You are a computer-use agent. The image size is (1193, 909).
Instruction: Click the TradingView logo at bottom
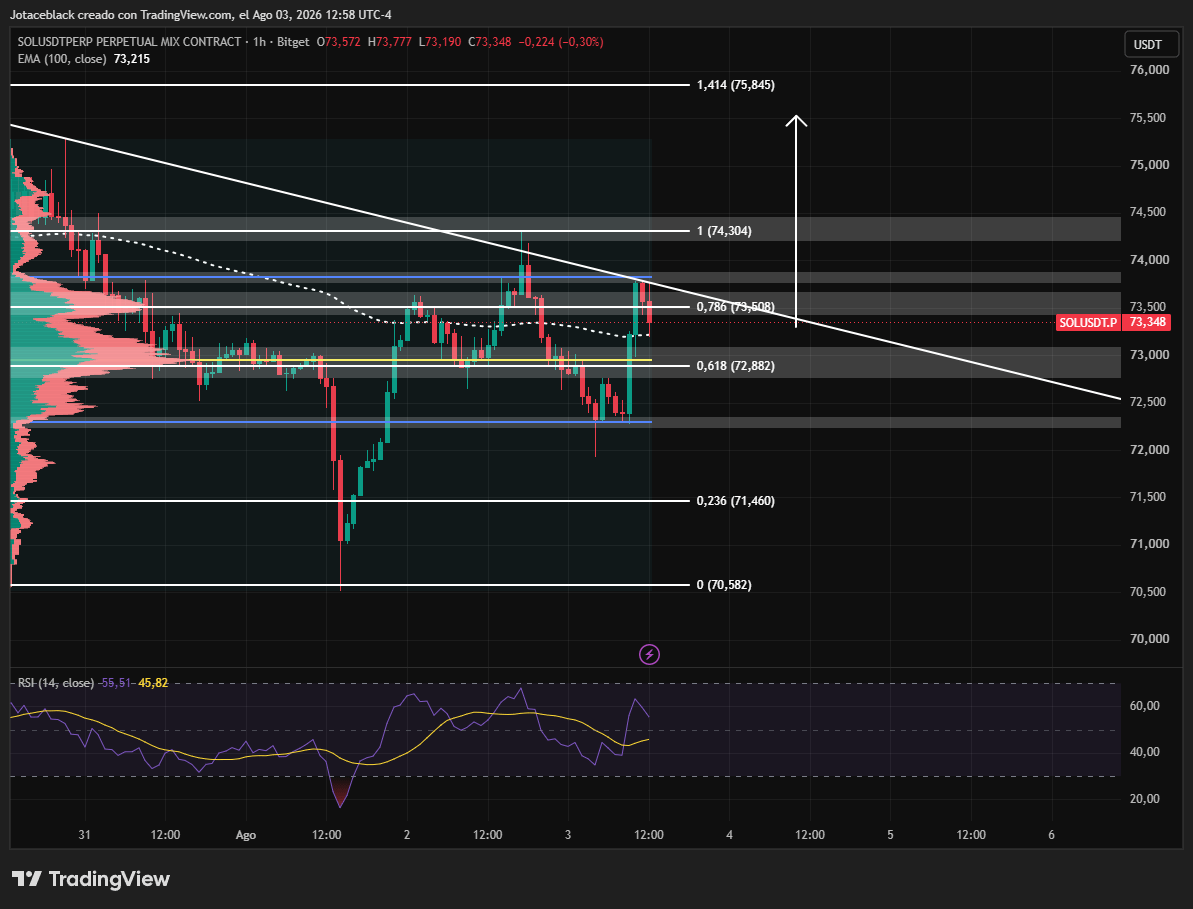91,879
